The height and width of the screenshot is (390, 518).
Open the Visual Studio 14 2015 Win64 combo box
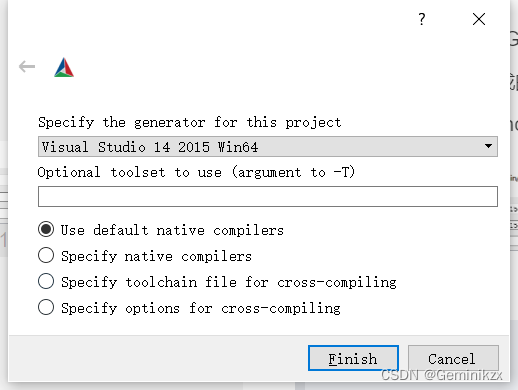point(268,146)
